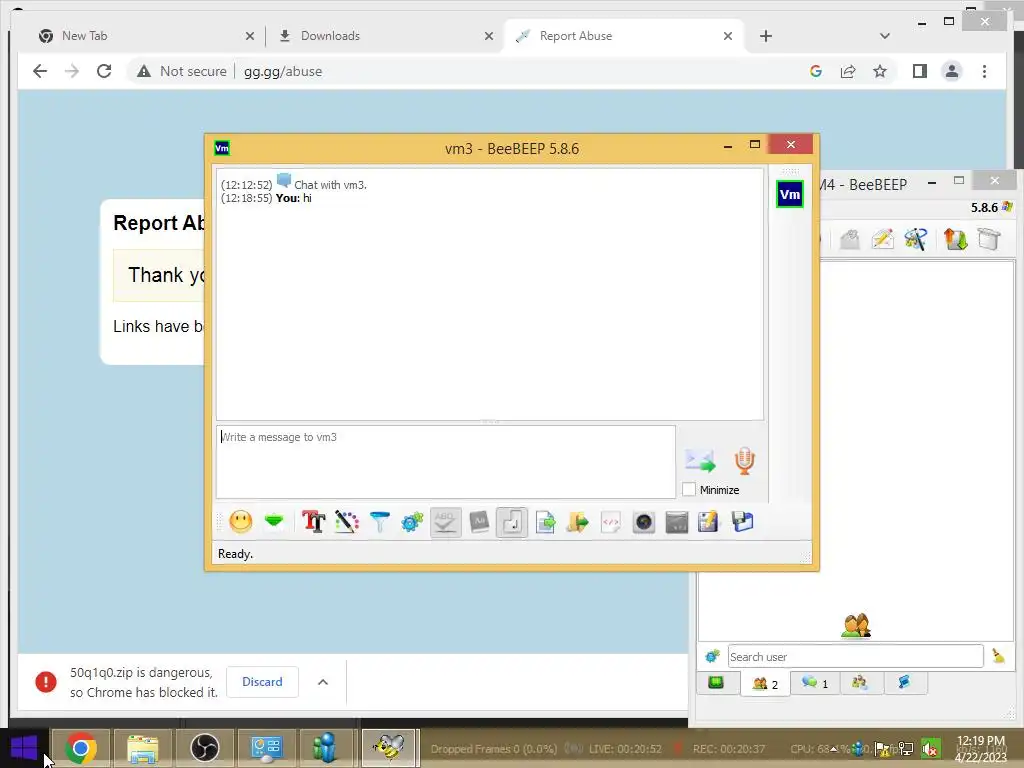The height and width of the screenshot is (768, 1024).
Task: Open OBS Studio from the taskbar
Action: click(x=204, y=748)
